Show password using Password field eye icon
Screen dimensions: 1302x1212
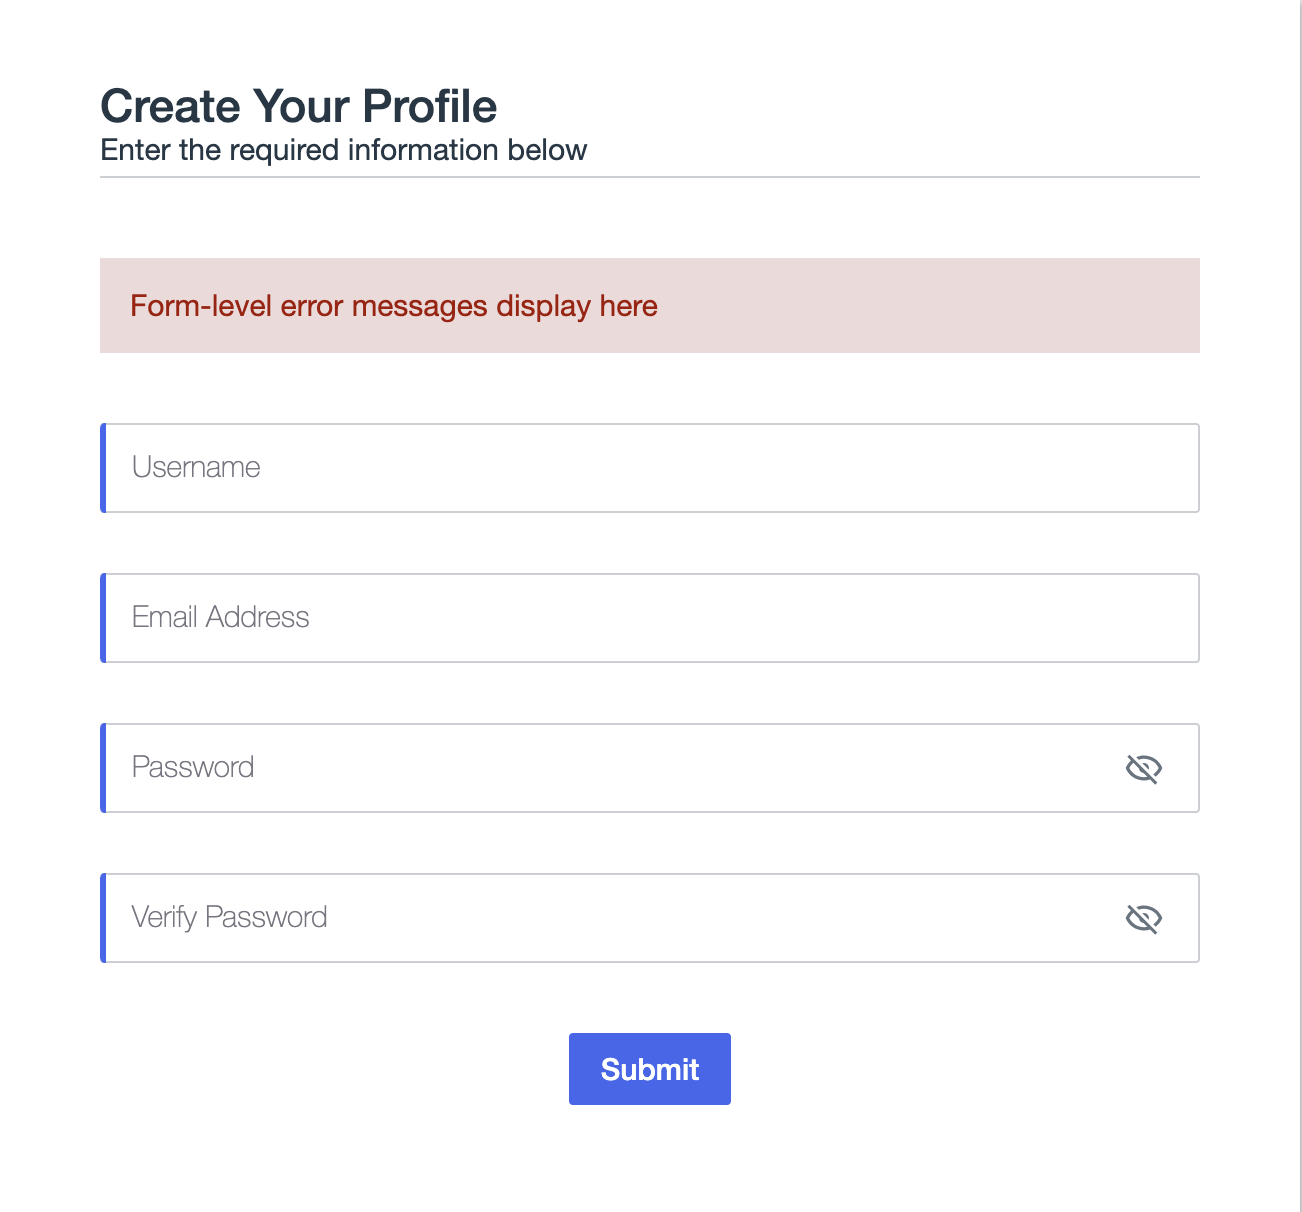click(1143, 768)
